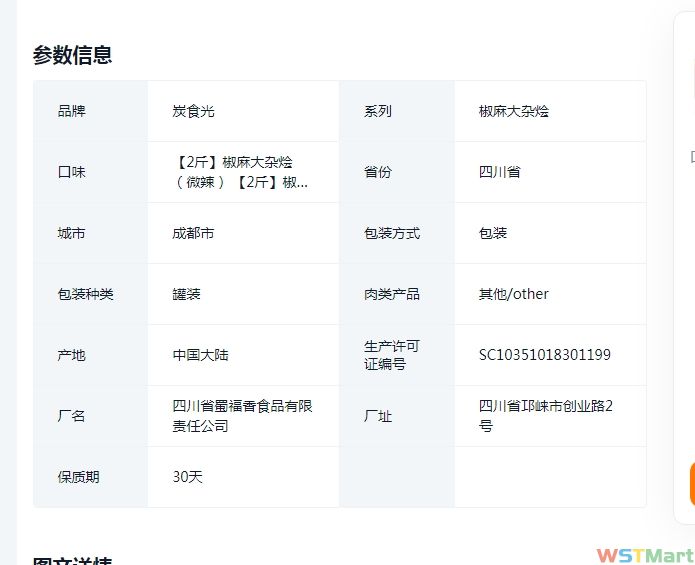This screenshot has height=565, width=695.
Task: Click the orange button at right edge
Action: click(x=691, y=484)
